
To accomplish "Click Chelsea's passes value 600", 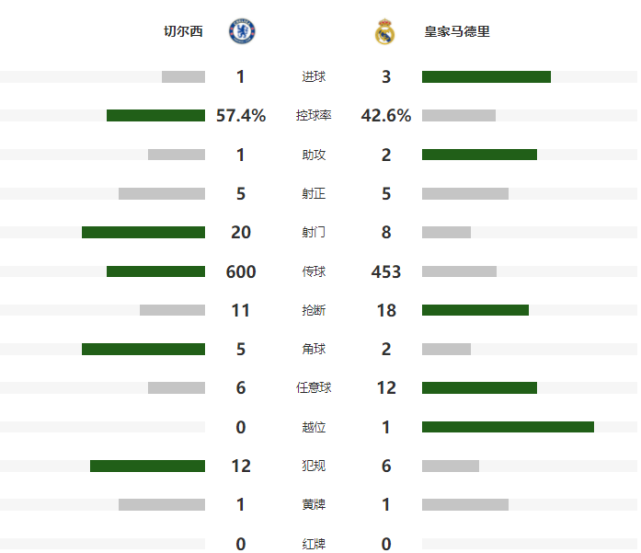I will [241, 272].
